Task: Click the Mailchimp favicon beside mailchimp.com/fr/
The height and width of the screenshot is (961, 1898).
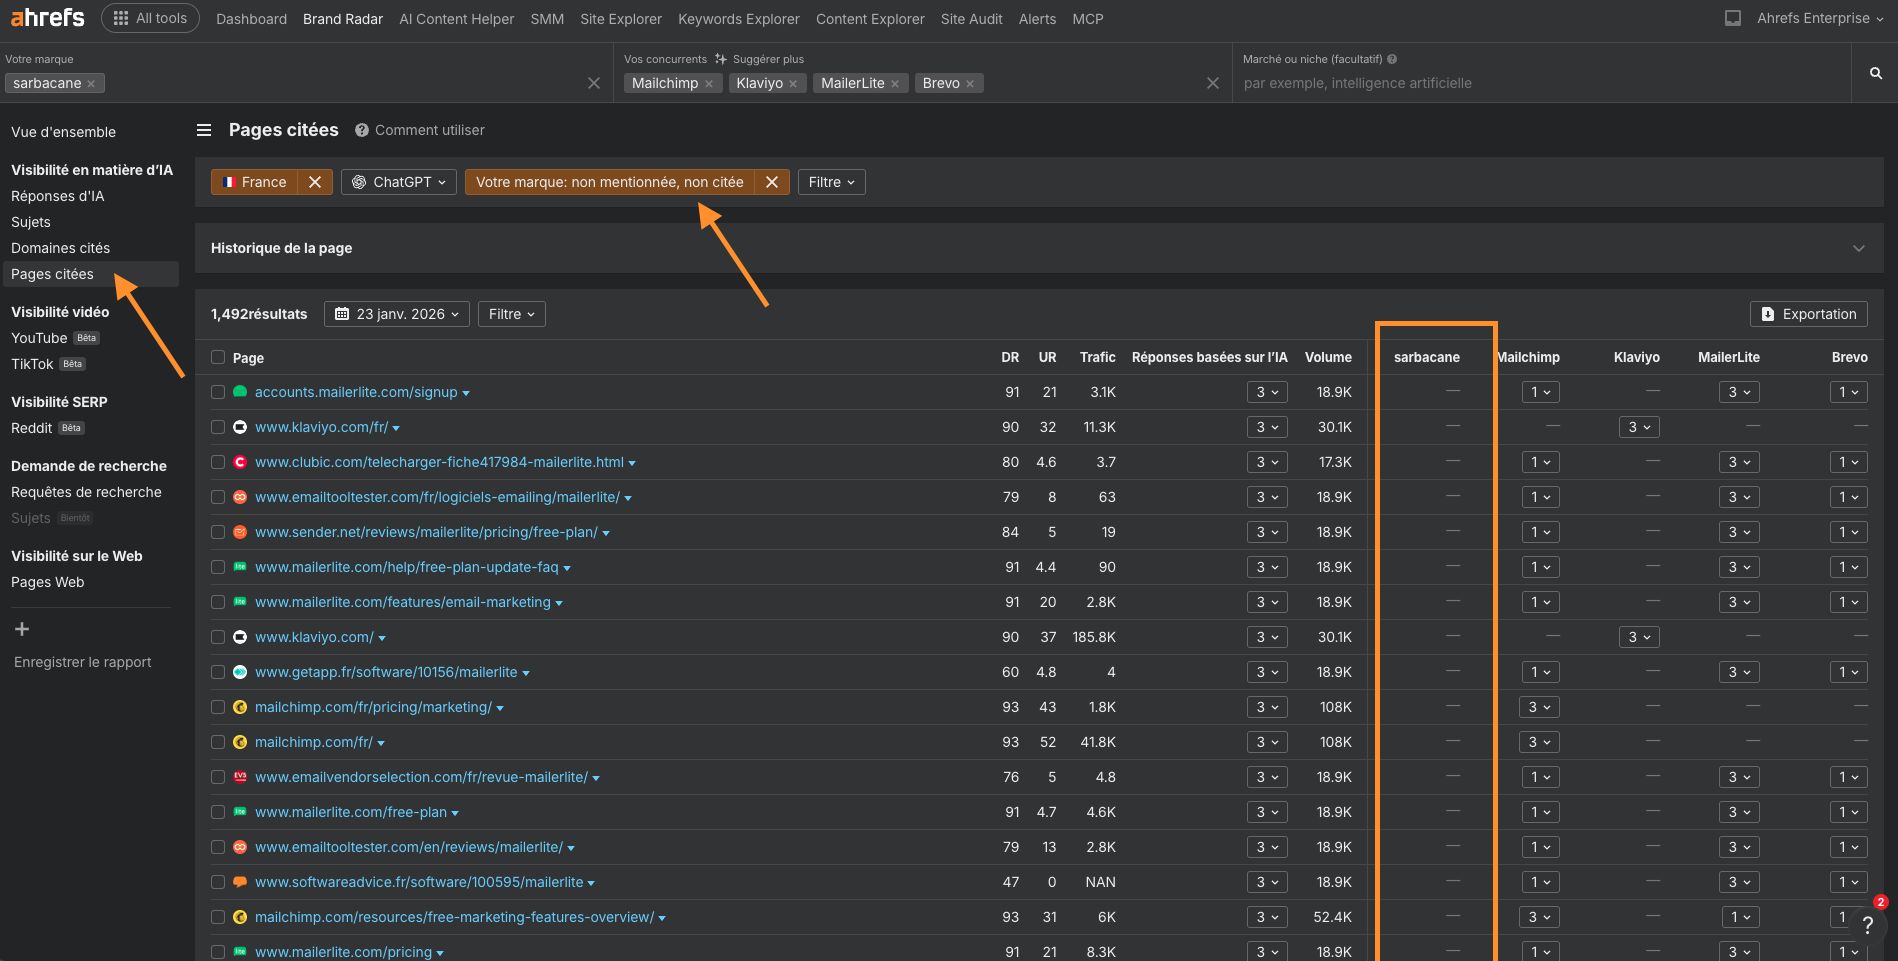Action: [x=240, y=742]
